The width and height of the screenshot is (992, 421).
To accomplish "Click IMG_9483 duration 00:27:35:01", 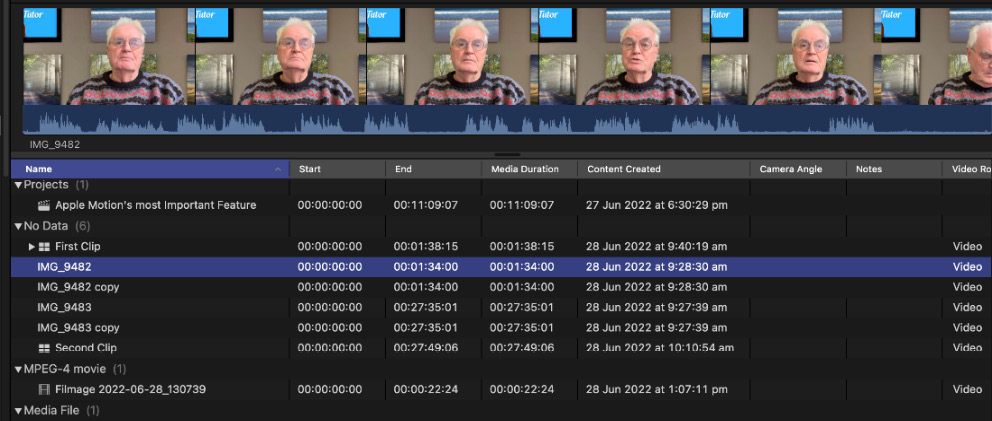I will pyautogui.click(x=522, y=307).
